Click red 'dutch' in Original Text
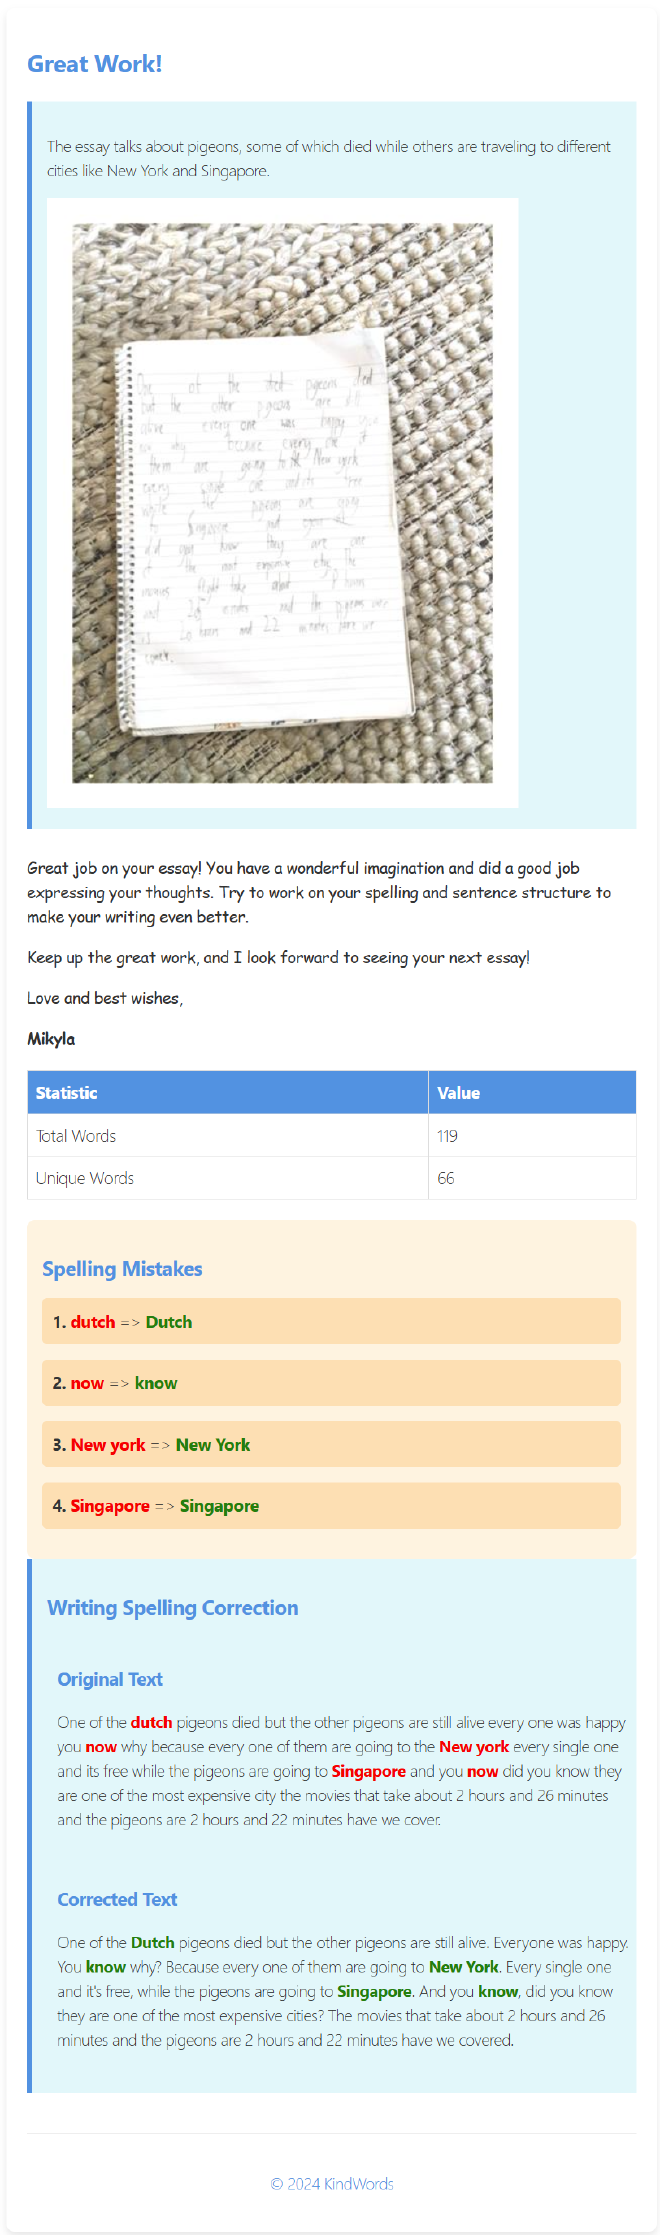The height and width of the screenshot is (2235, 660). (151, 1723)
